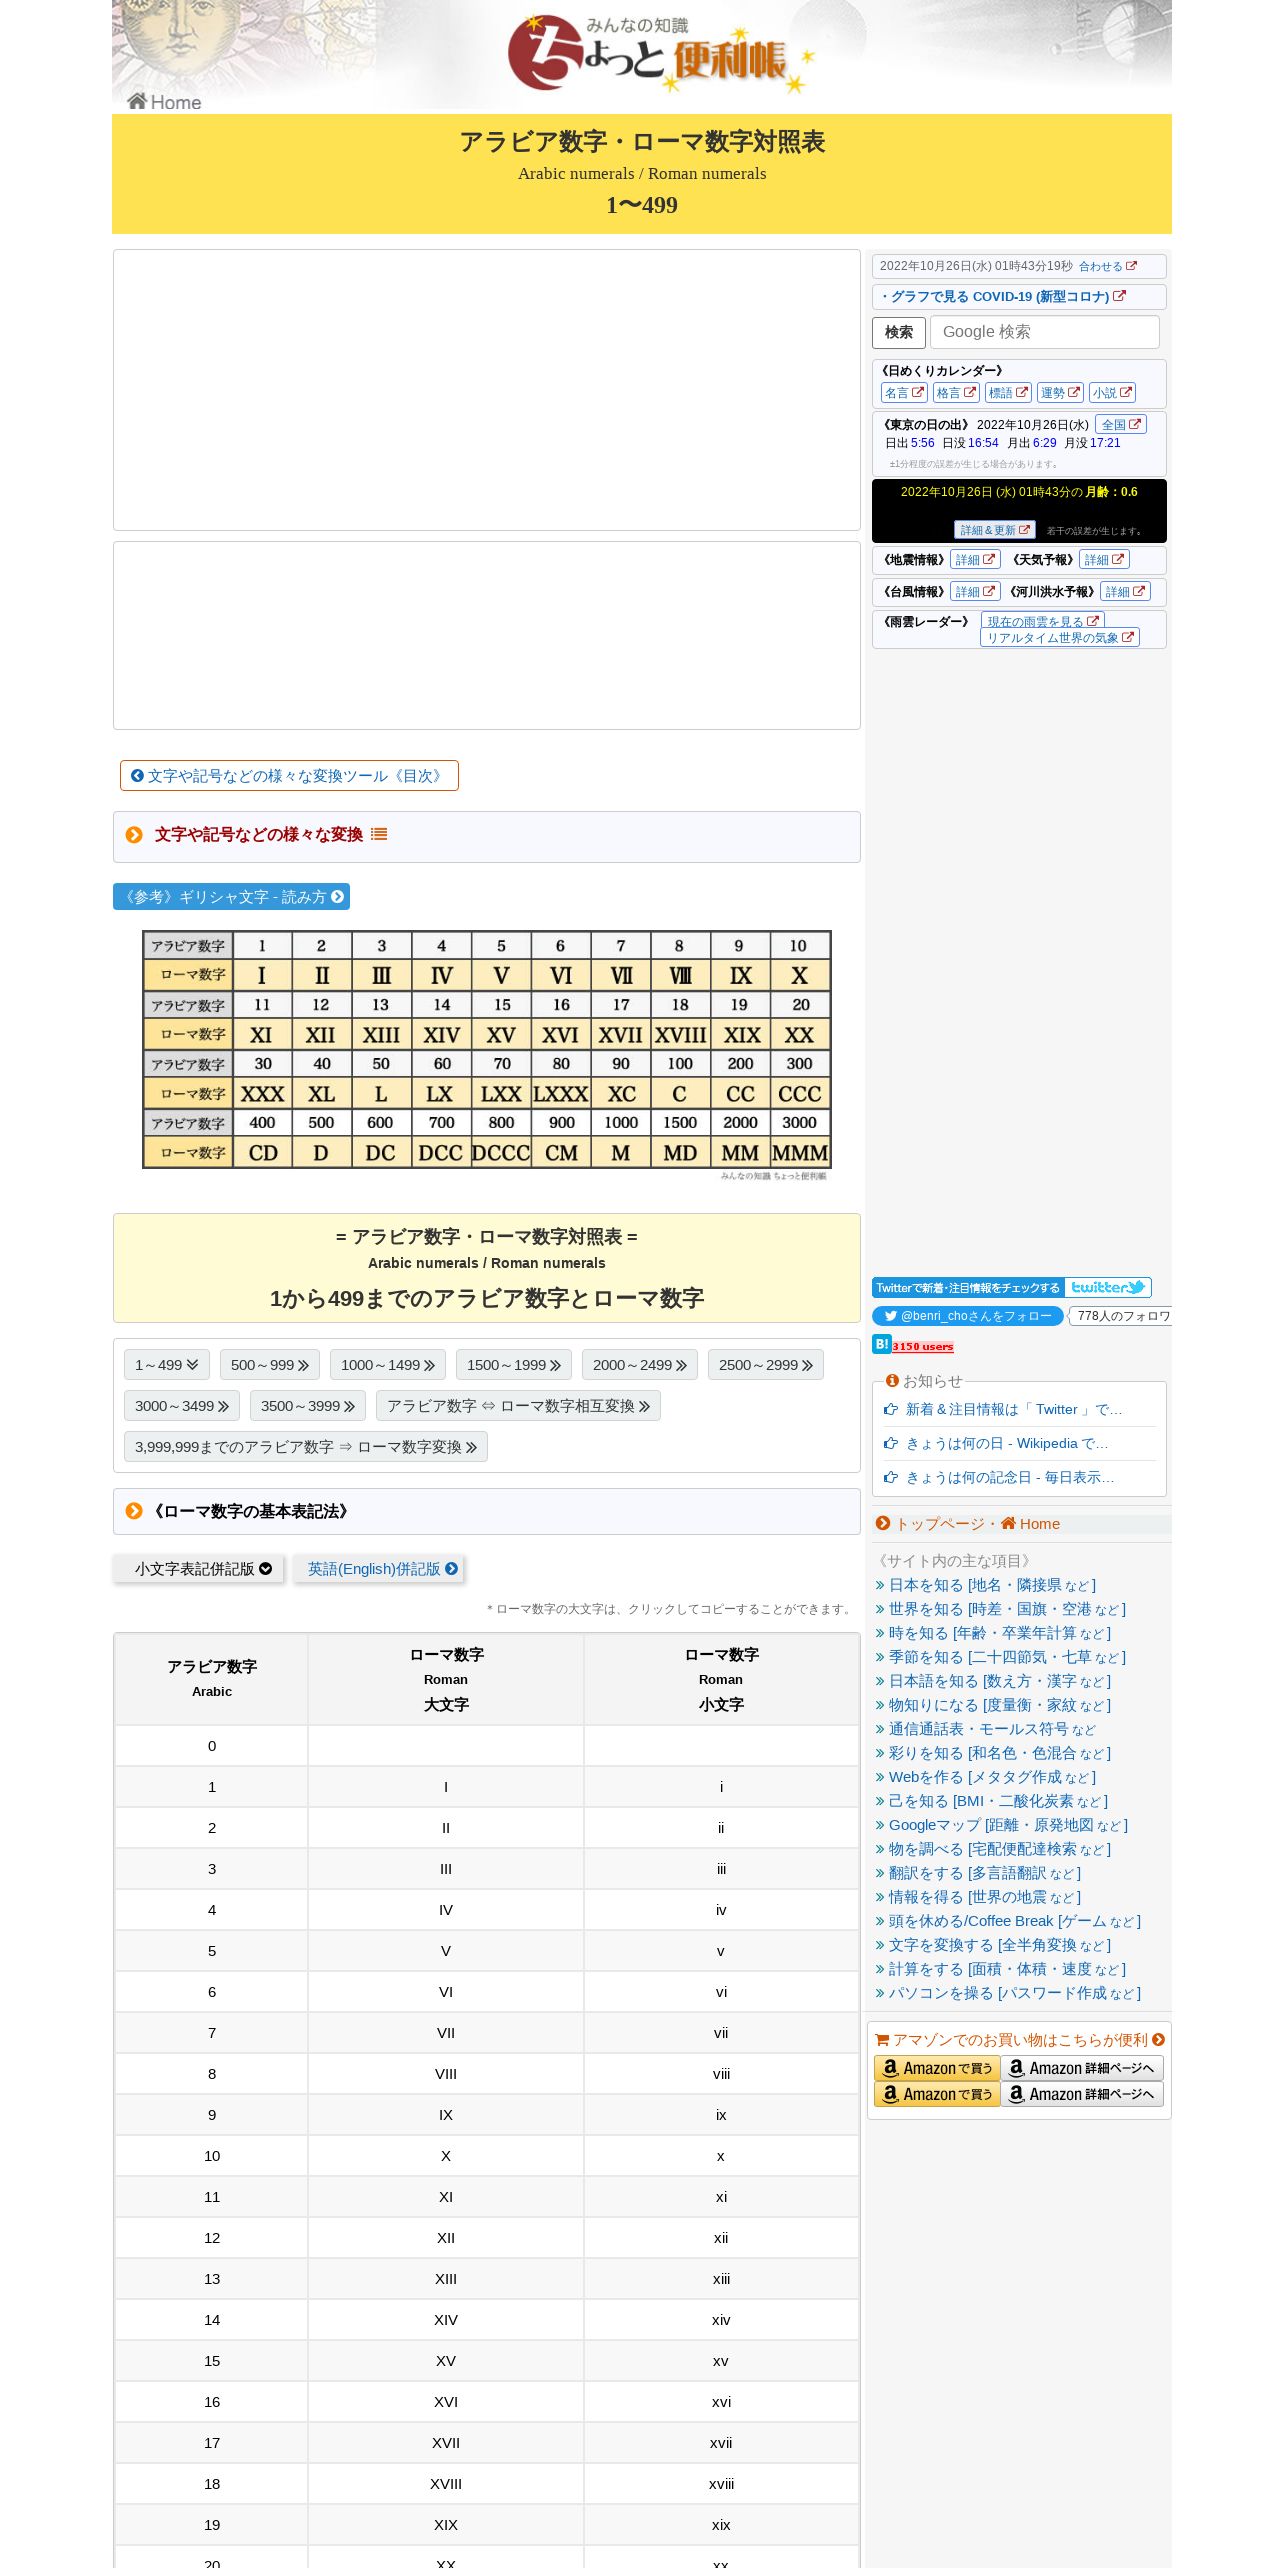Click the Home icon link
This screenshot has width=1284, height=2568.
click(x=164, y=102)
